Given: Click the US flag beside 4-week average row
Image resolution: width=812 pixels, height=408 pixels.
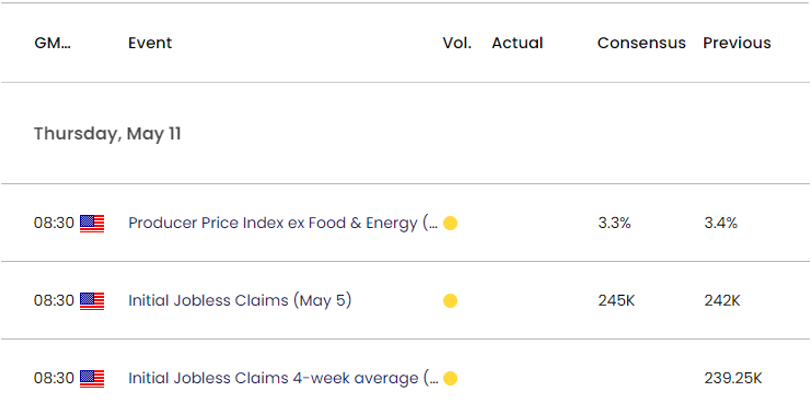Looking at the screenshot, I should (92, 378).
